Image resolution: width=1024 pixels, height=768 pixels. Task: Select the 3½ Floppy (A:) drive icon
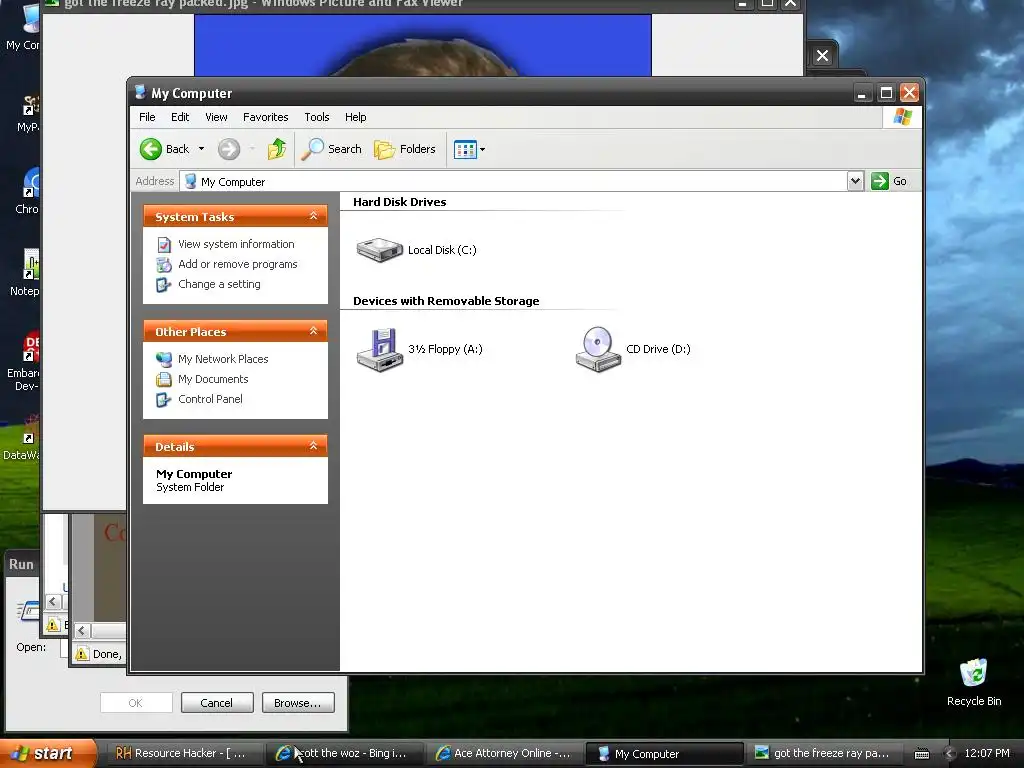point(379,350)
